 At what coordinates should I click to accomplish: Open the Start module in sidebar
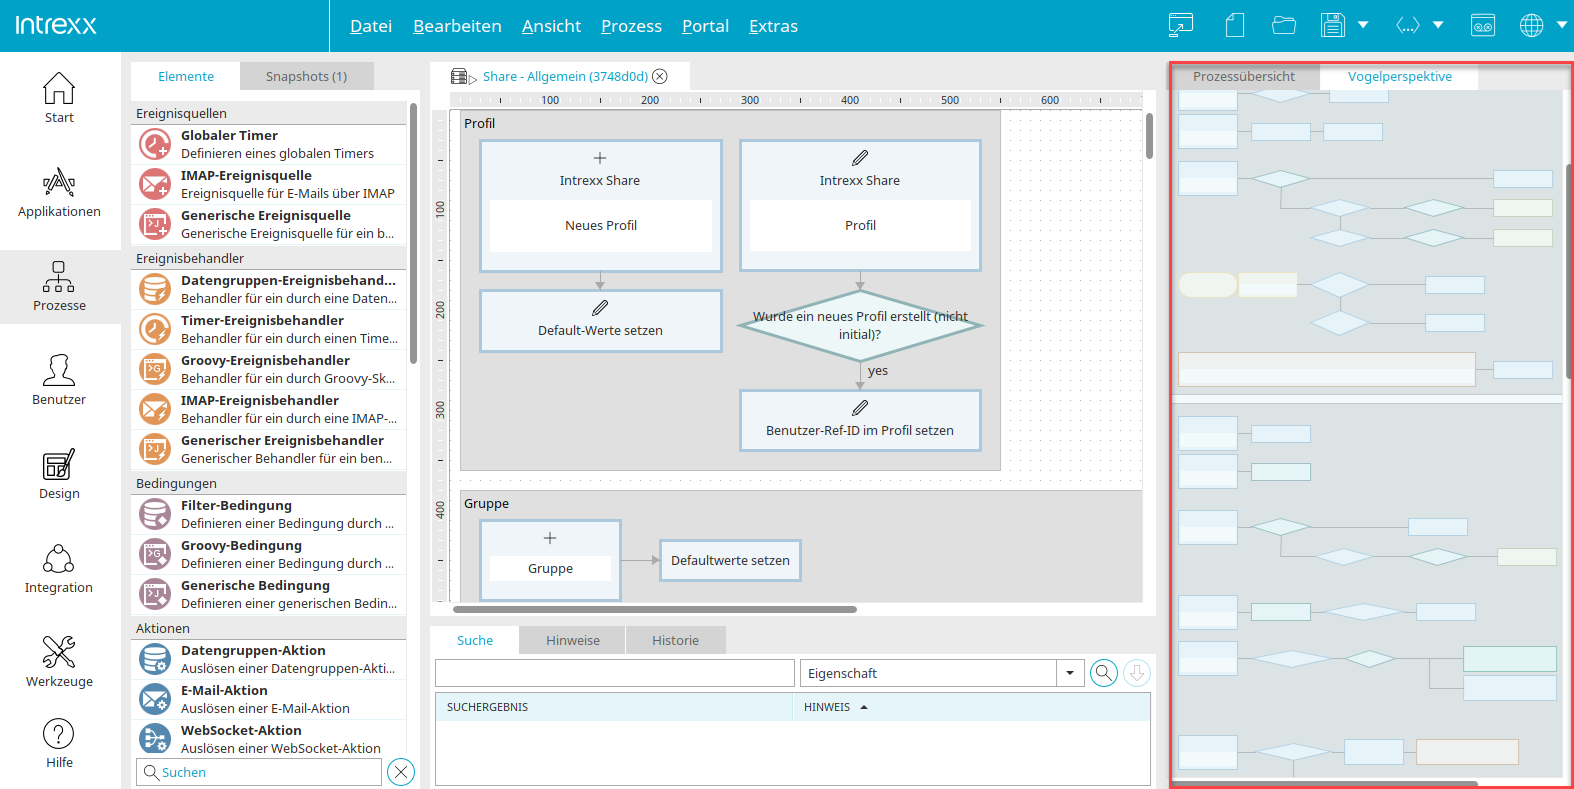point(59,98)
